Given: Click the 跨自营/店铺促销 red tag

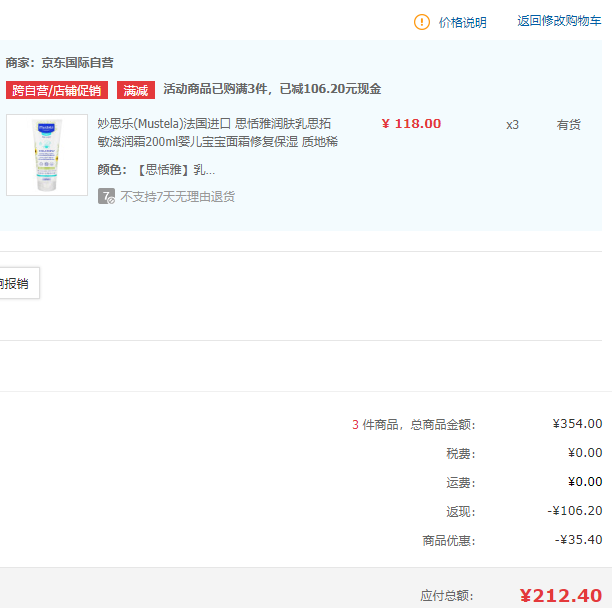Looking at the screenshot, I should pyautogui.click(x=57, y=90).
